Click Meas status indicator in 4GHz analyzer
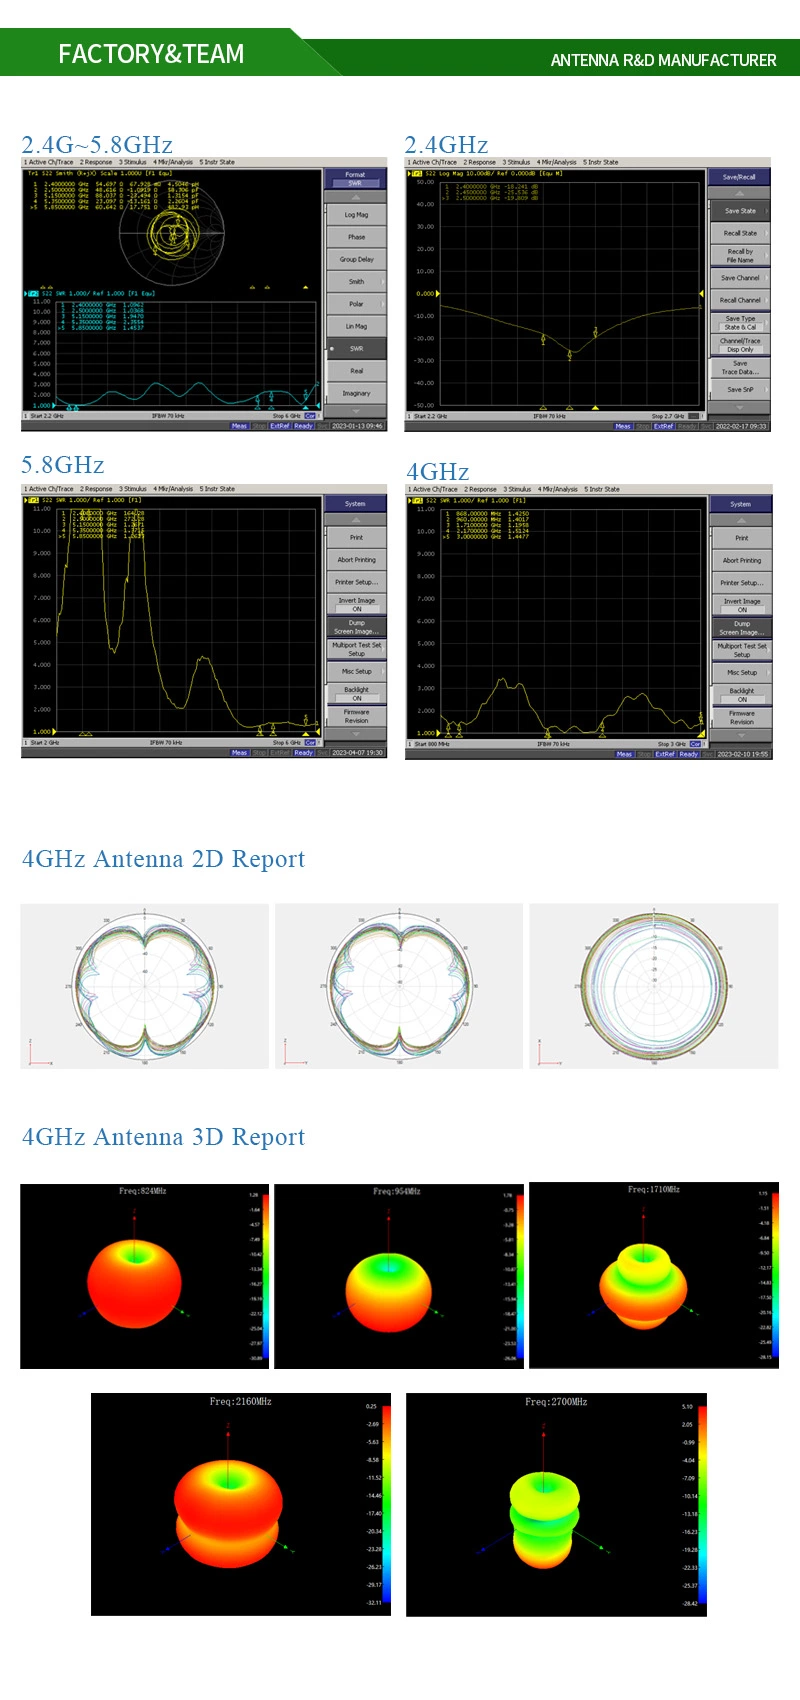This screenshot has width=800, height=1700. pyautogui.click(x=624, y=754)
